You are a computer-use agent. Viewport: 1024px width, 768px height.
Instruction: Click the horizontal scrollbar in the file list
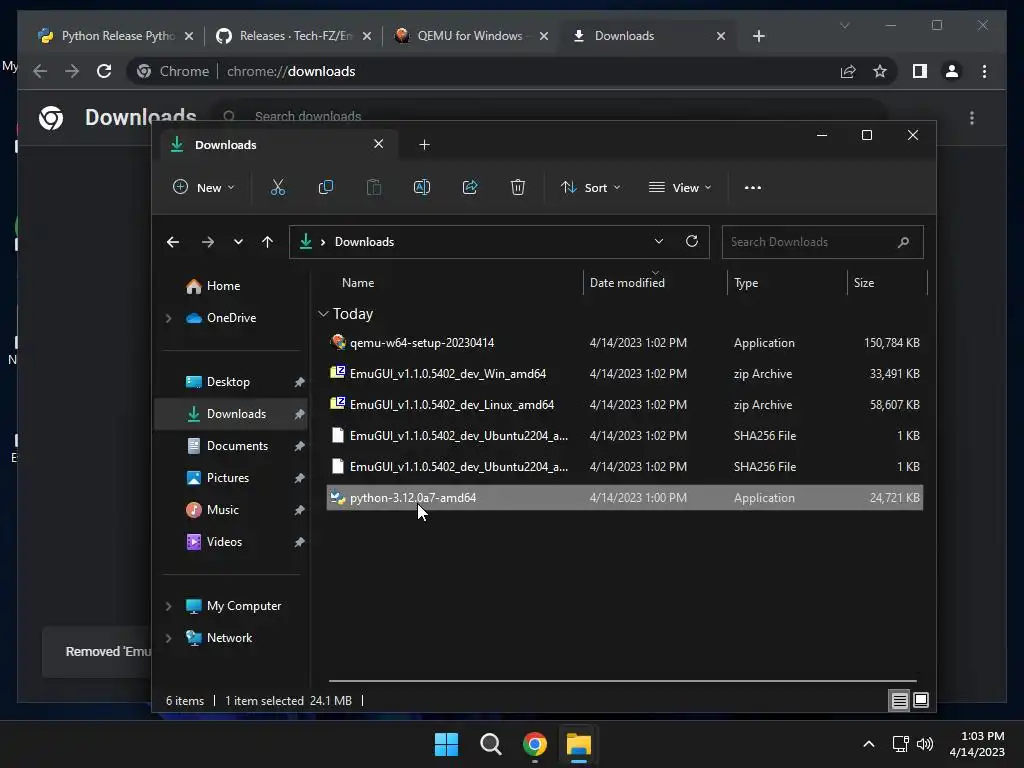622,681
